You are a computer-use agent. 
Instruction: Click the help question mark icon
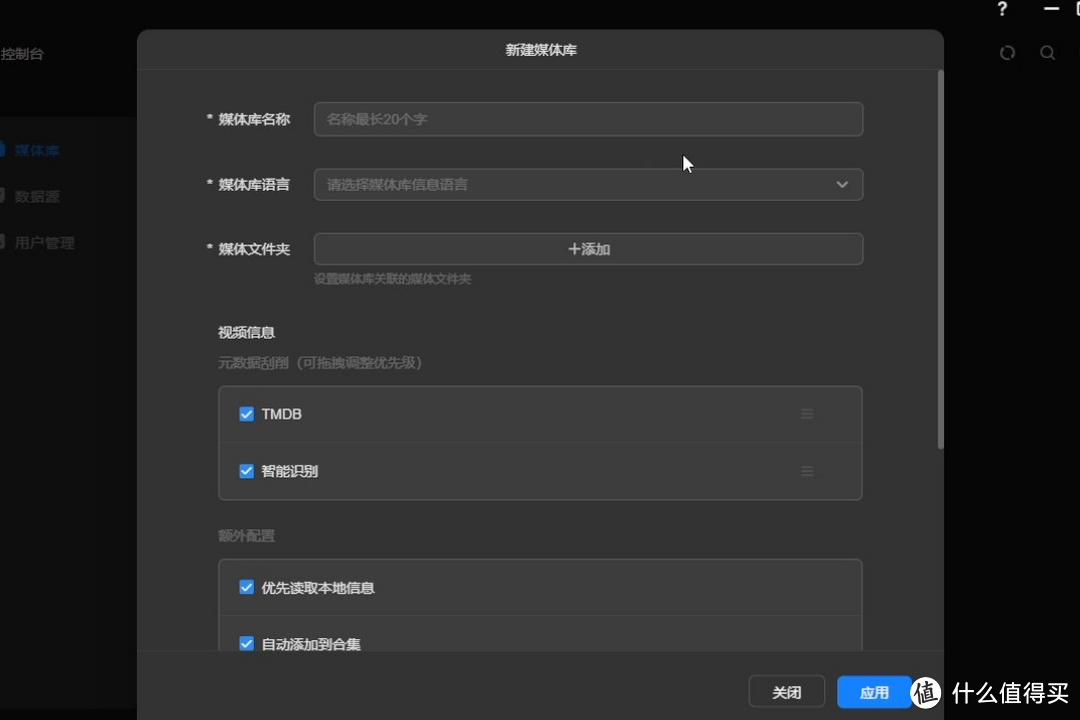tap(1002, 9)
